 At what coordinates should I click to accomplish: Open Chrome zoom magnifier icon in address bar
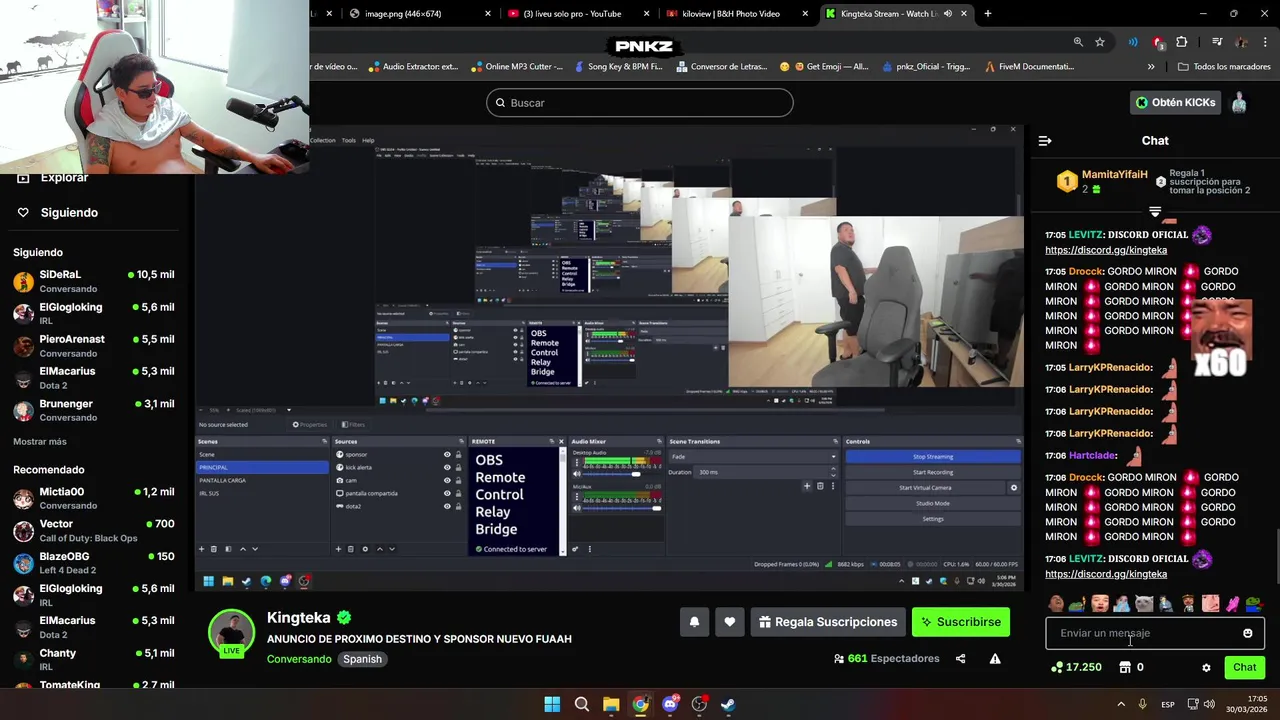(1078, 42)
